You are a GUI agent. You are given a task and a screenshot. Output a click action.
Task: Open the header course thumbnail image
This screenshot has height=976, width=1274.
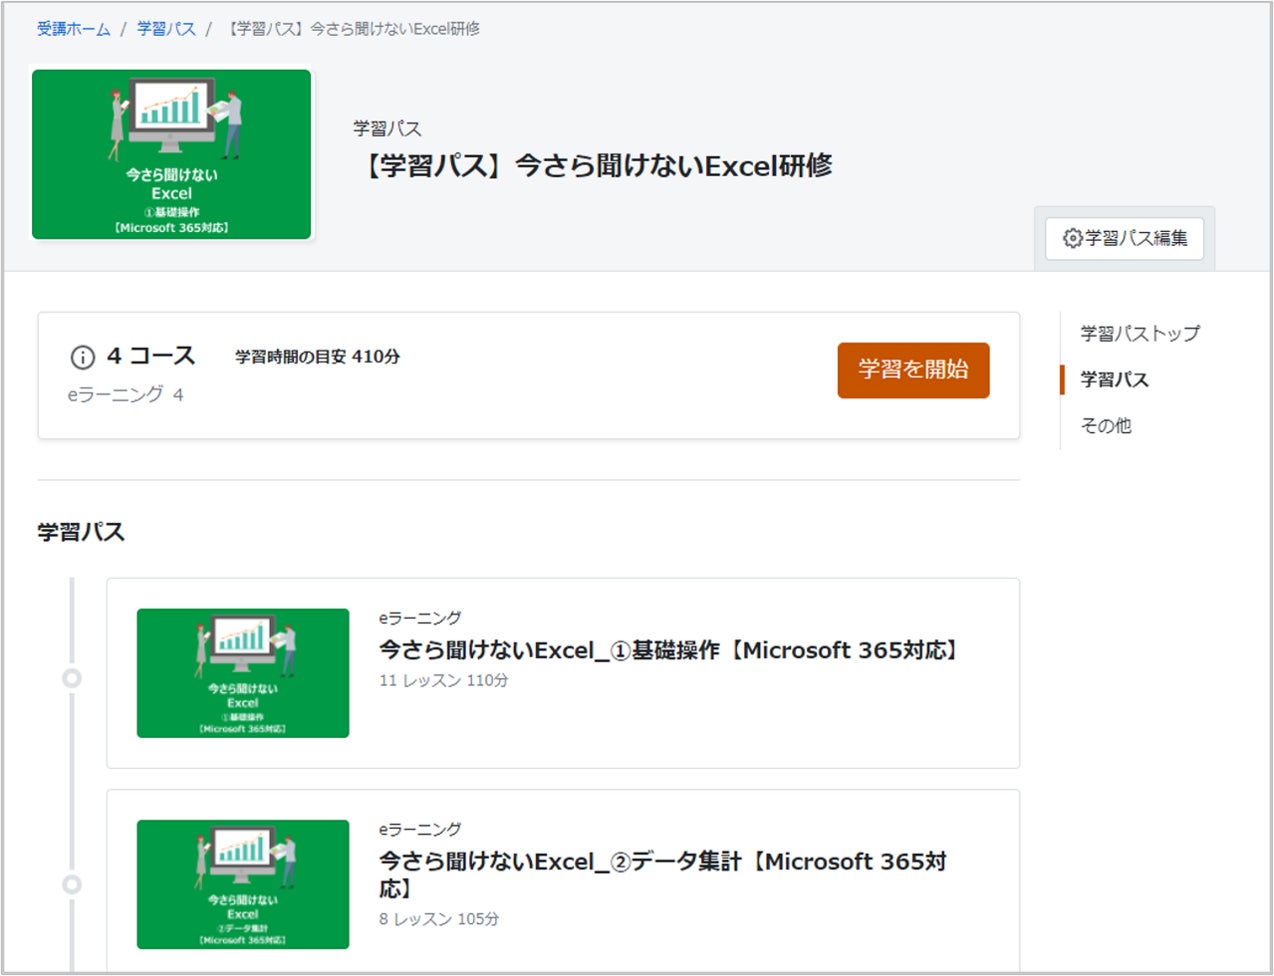[x=172, y=154]
